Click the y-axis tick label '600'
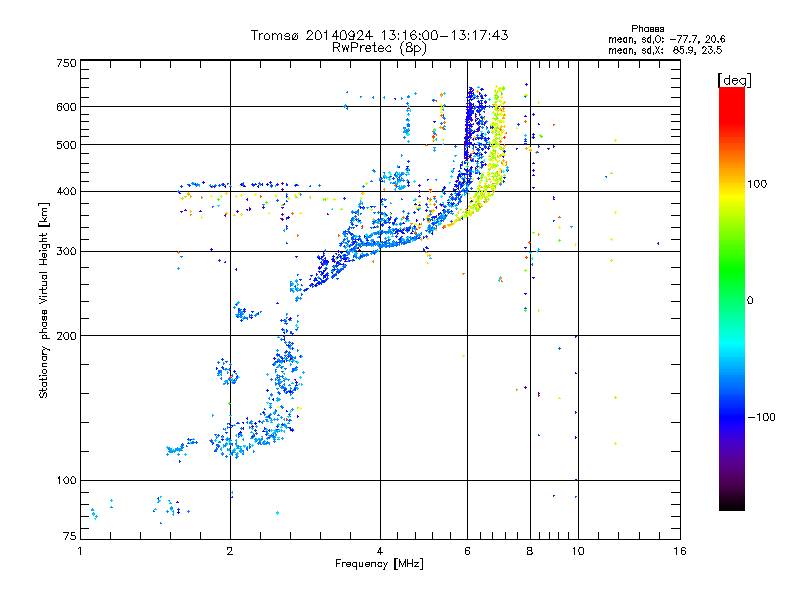 (66, 107)
